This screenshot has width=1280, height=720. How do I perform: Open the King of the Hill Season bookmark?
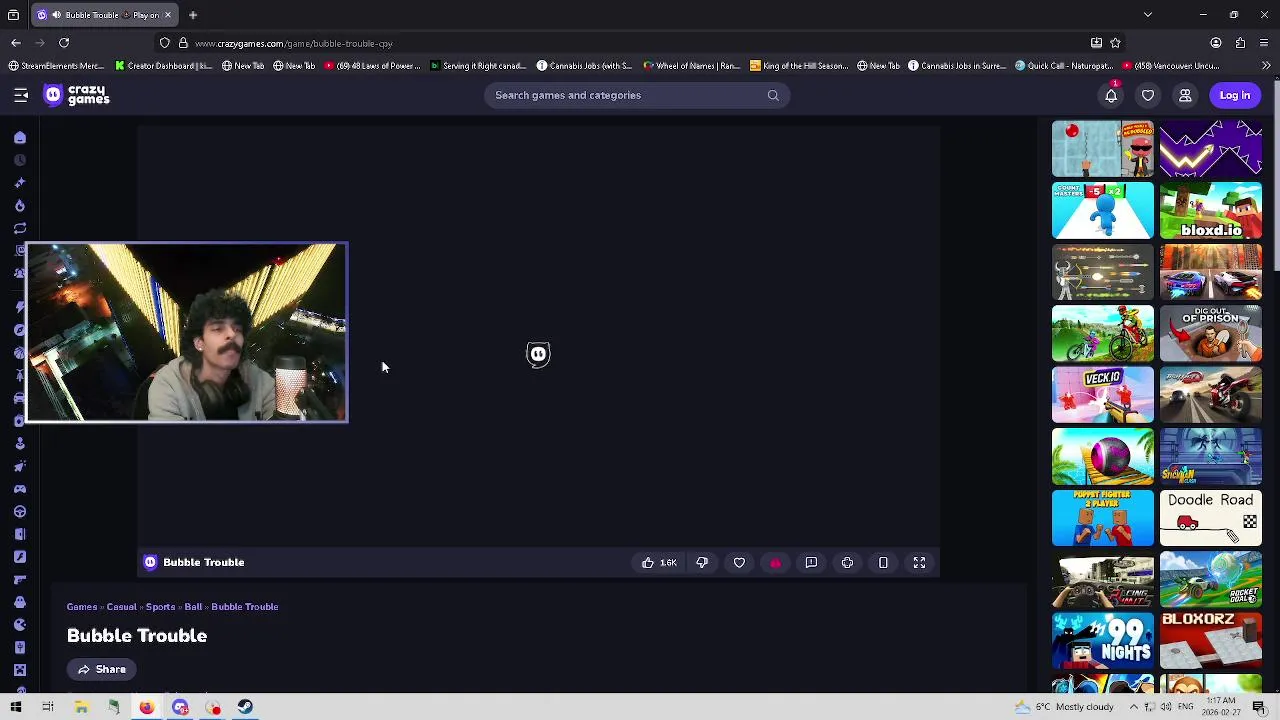pos(799,66)
